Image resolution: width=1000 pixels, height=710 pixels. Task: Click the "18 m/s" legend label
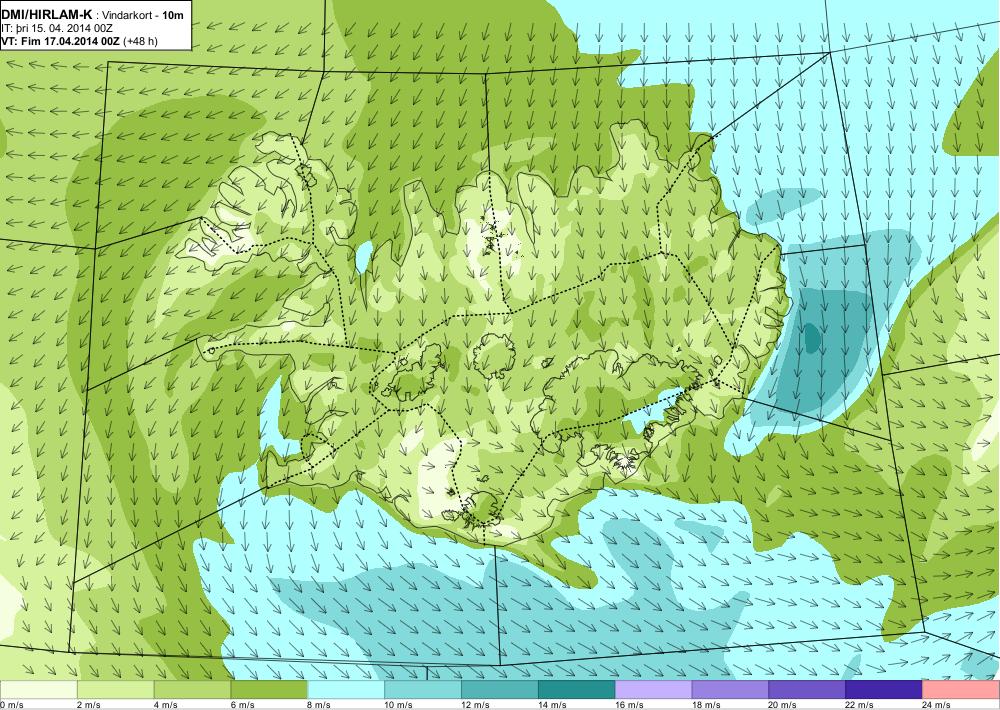(706, 705)
